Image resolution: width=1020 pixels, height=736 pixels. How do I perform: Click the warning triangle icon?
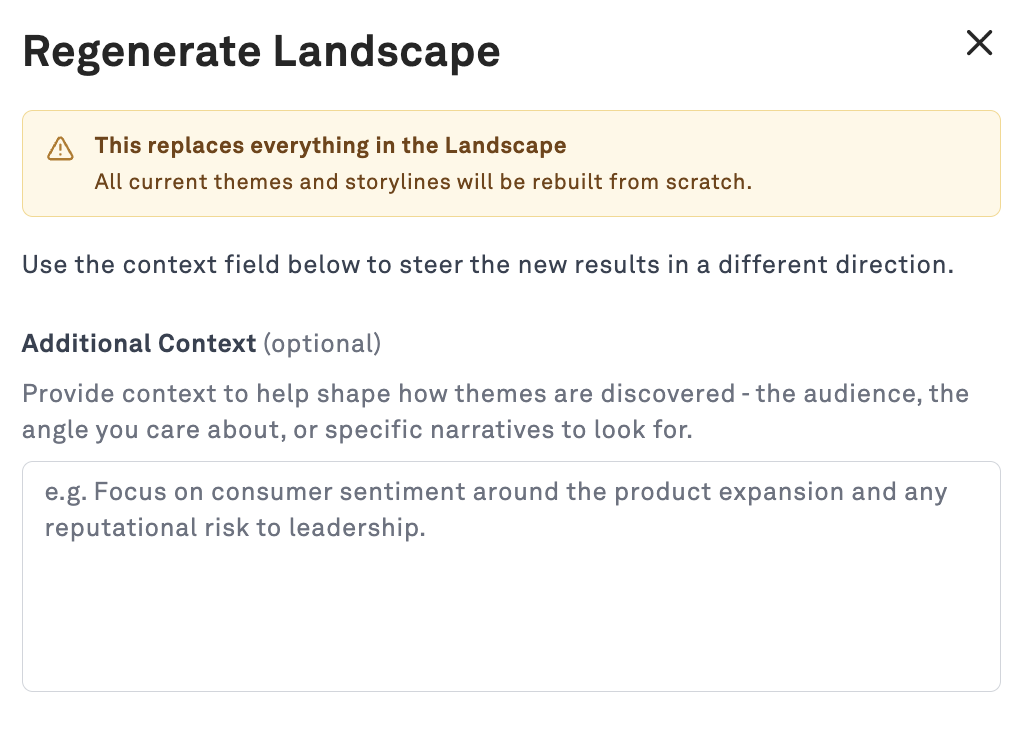click(x=60, y=148)
